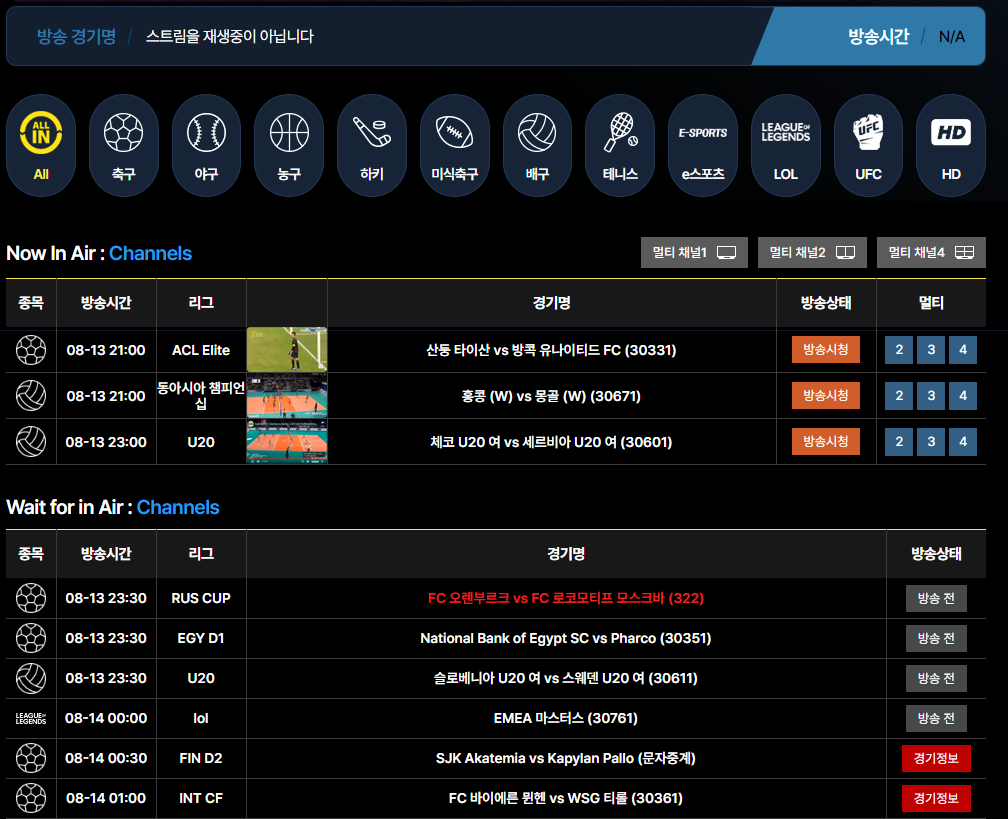Filter by 하키 hockey category
Screen dimensions: 1008x819
tap(372, 145)
